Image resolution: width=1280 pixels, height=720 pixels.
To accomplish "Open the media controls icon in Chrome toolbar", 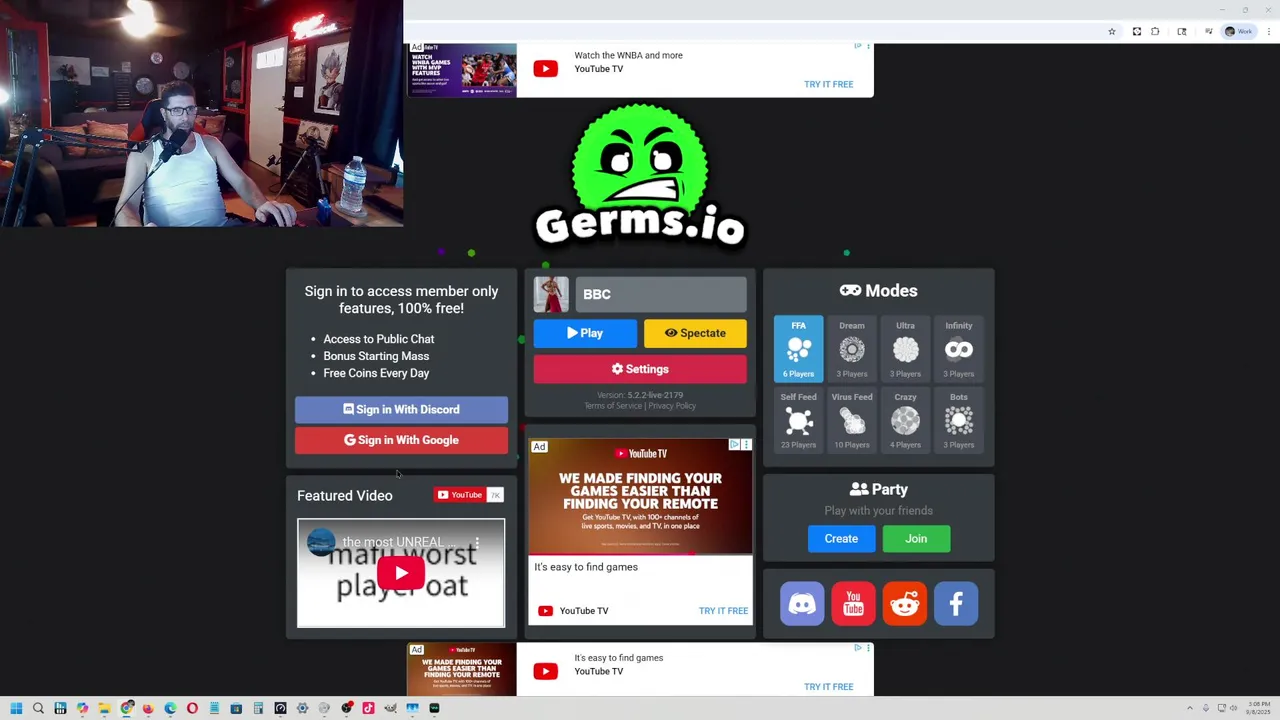I will 1209,31.
